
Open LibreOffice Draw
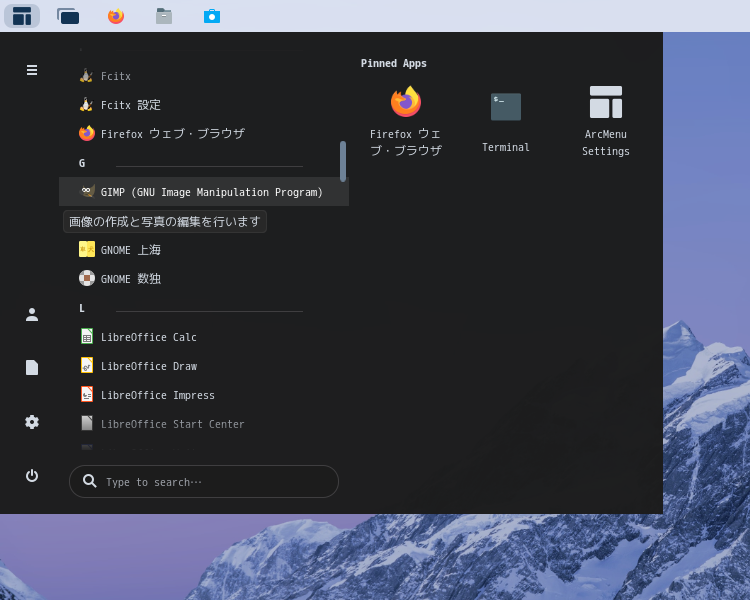(203, 366)
